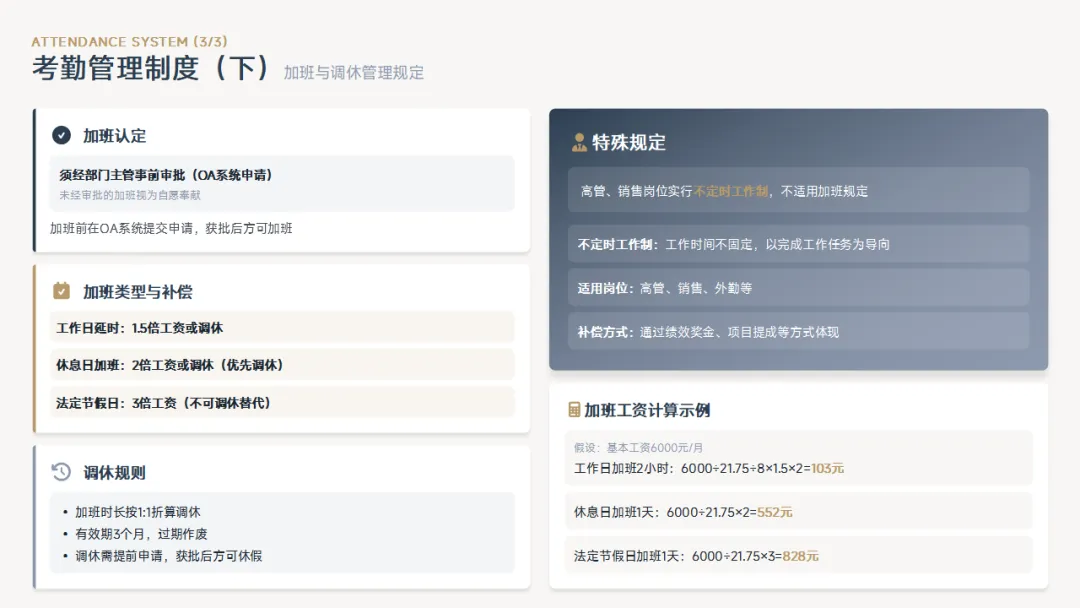
Task: Select the row 不定时工作制：工作时间不固定
Action: click(x=798, y=244)
